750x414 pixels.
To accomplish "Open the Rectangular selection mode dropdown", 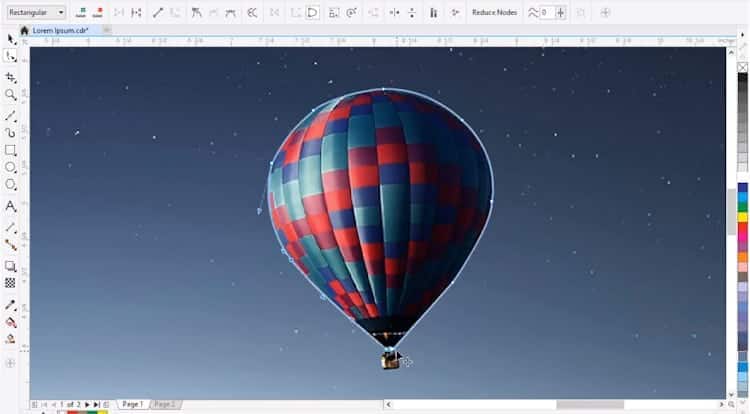I will click(x=34, y=13).
